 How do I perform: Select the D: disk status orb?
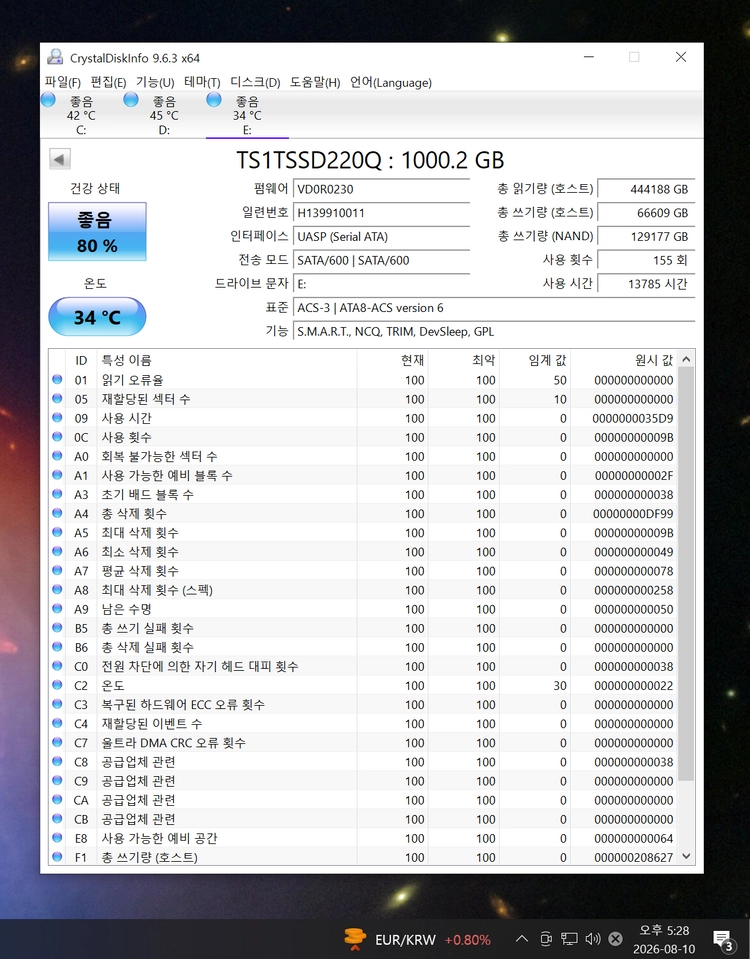click(x=131, y=100)
